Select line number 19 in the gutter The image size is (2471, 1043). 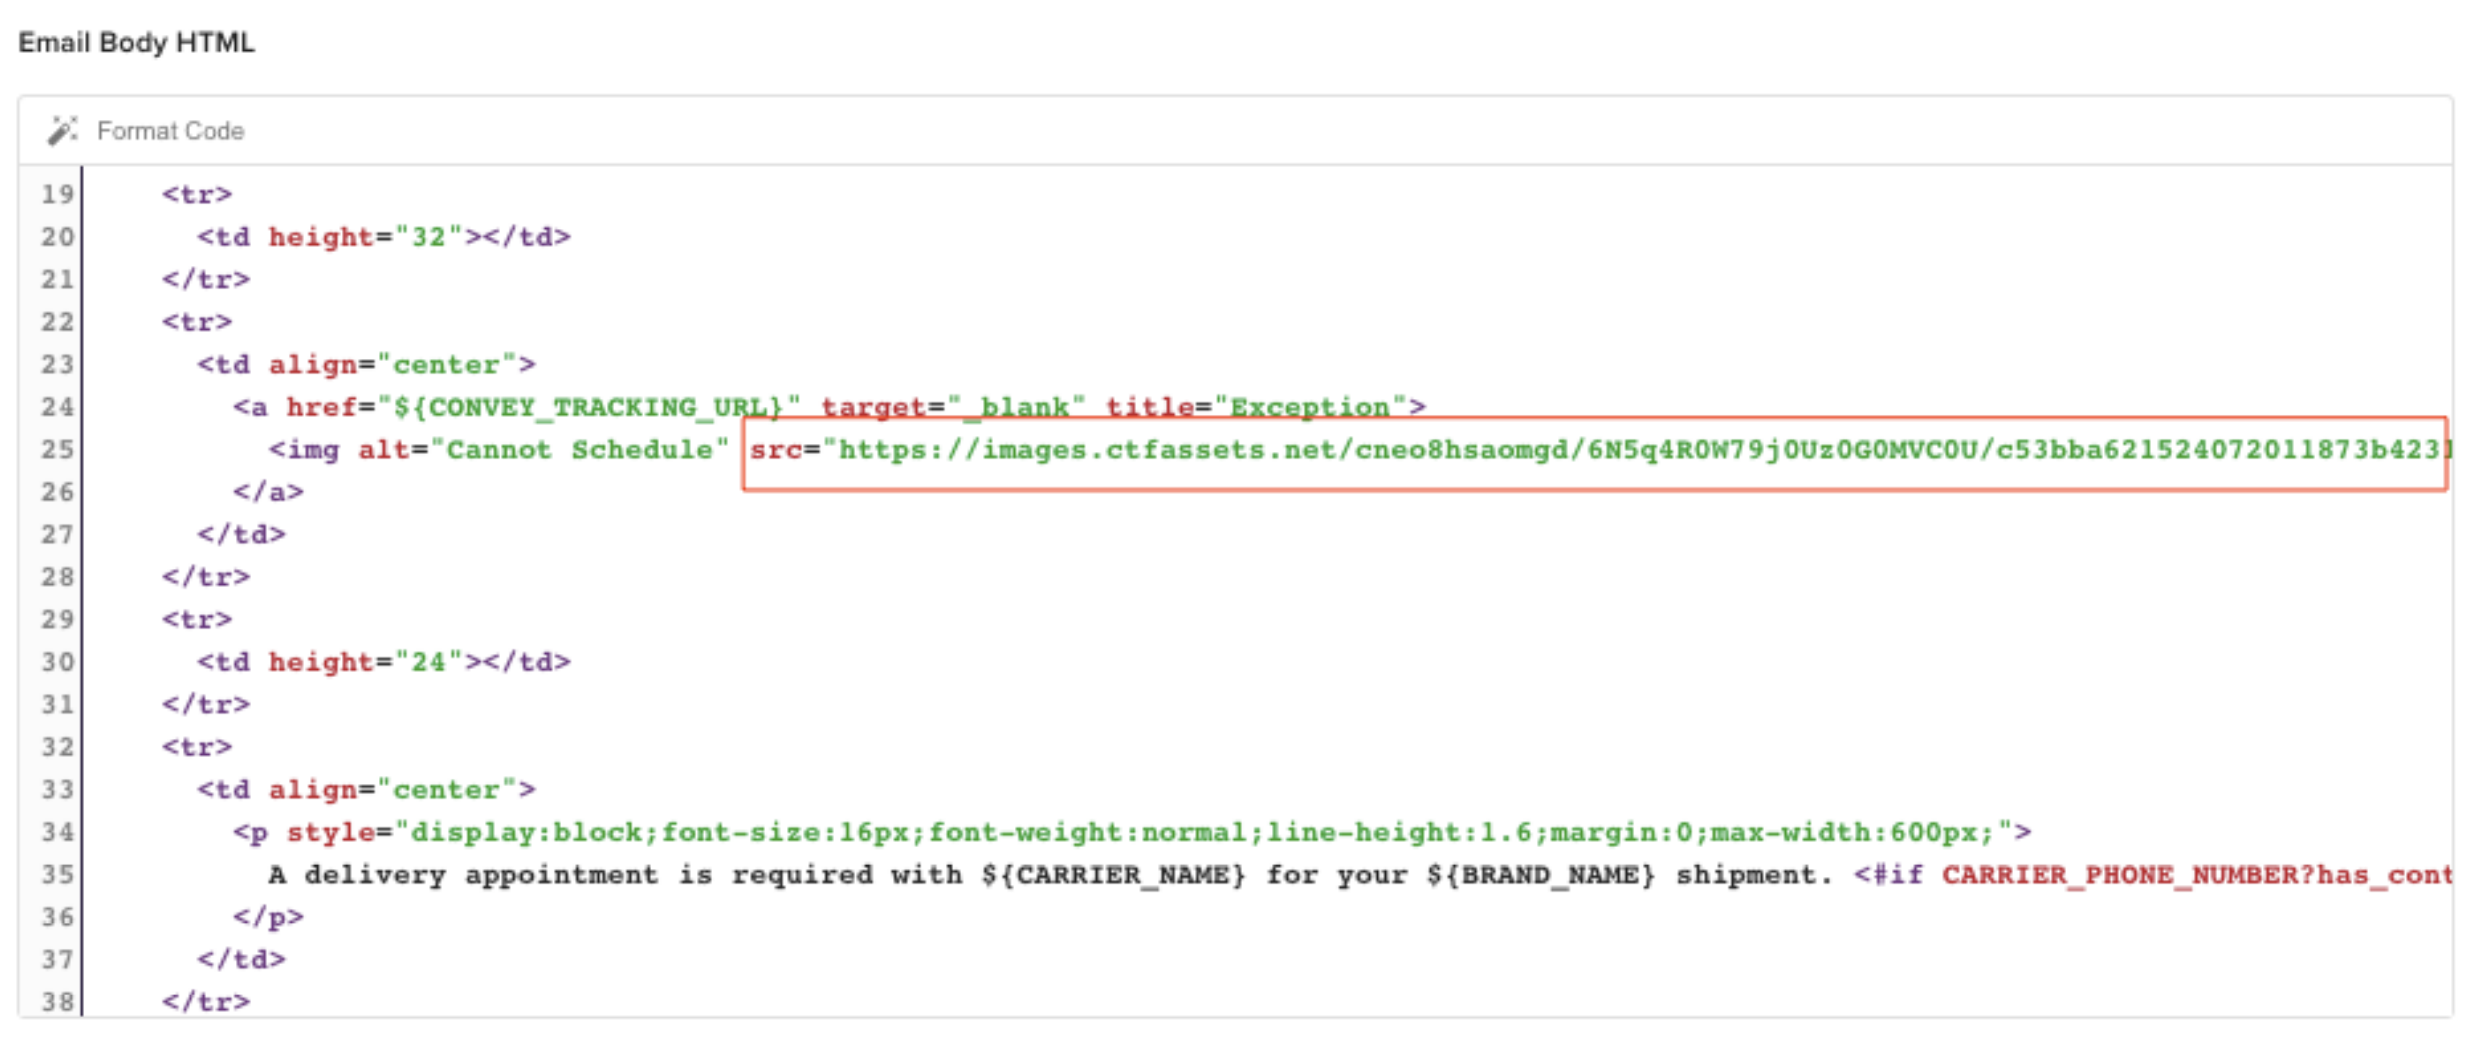tap(57, 194)
